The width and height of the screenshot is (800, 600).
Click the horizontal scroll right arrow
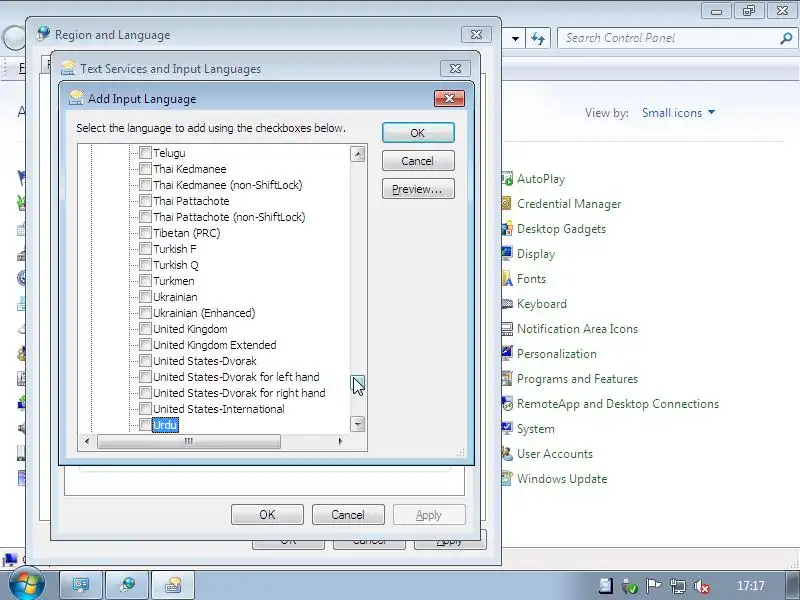340,441
